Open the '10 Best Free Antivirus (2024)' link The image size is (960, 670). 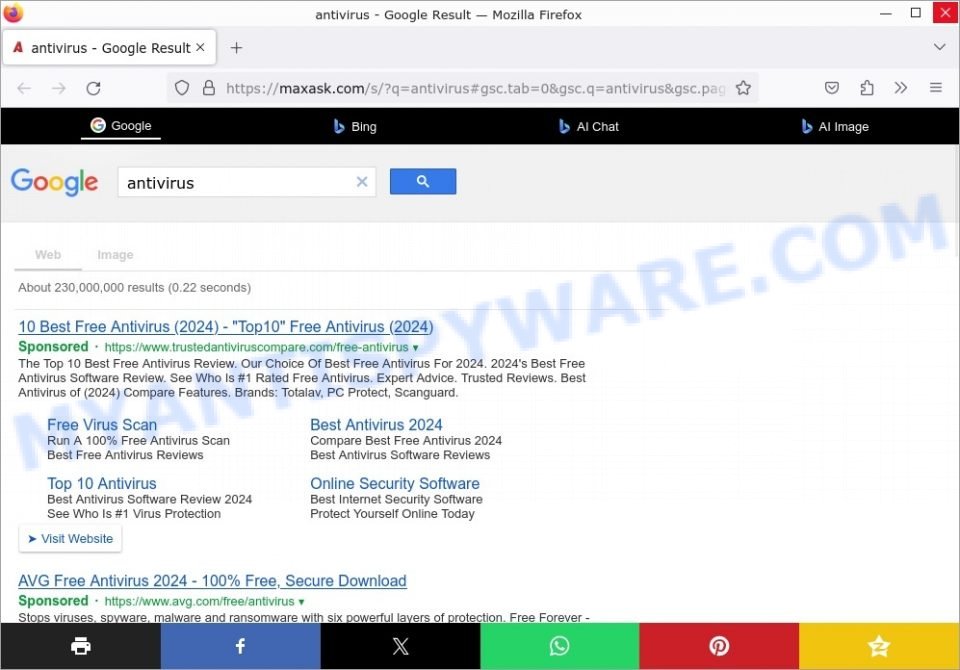coord(225,326)
